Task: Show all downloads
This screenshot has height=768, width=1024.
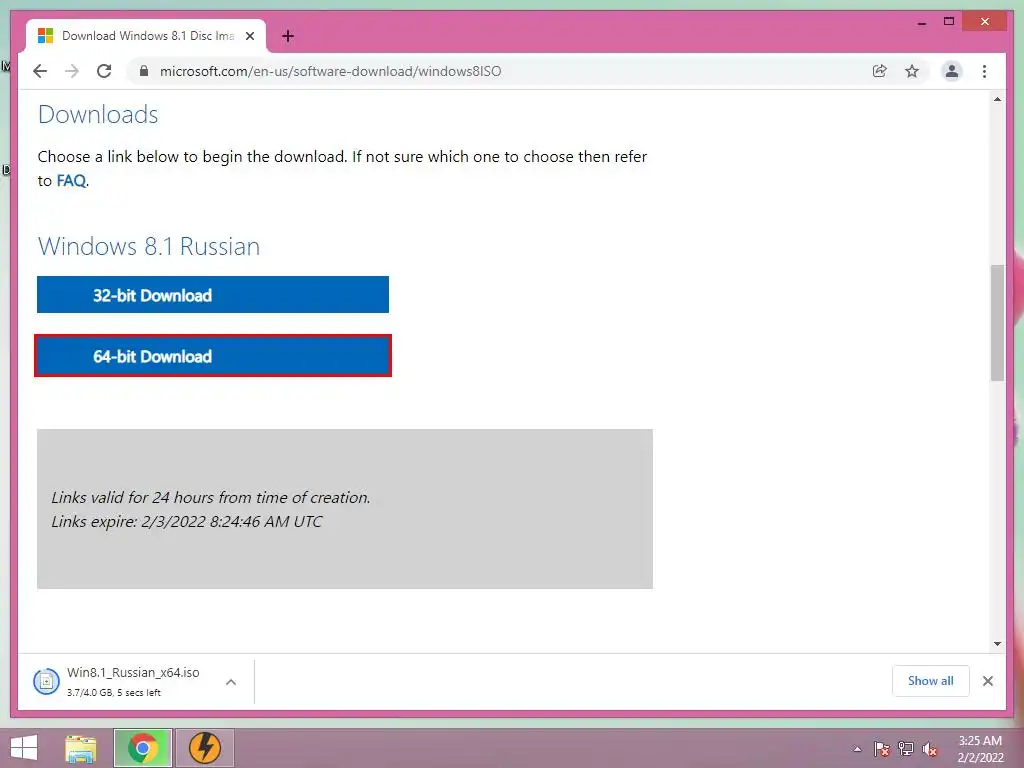Action: 931,681
